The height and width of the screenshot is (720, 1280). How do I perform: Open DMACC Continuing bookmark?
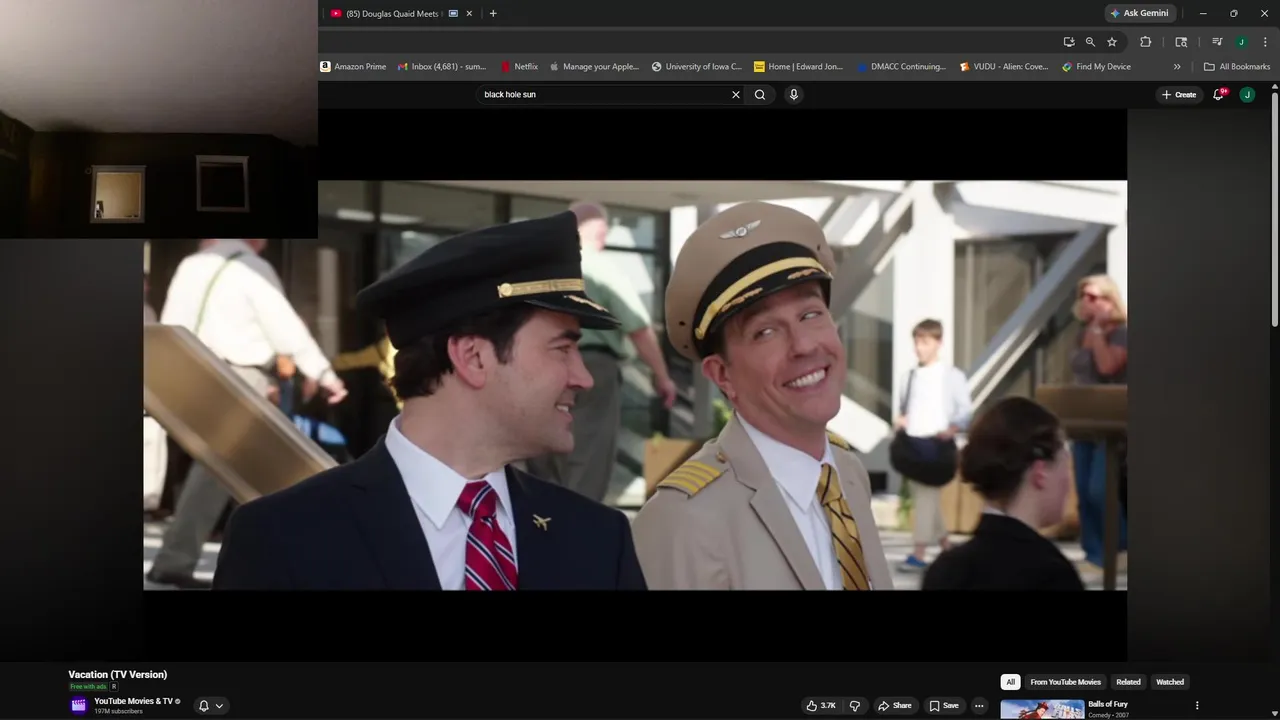point(901,67)
